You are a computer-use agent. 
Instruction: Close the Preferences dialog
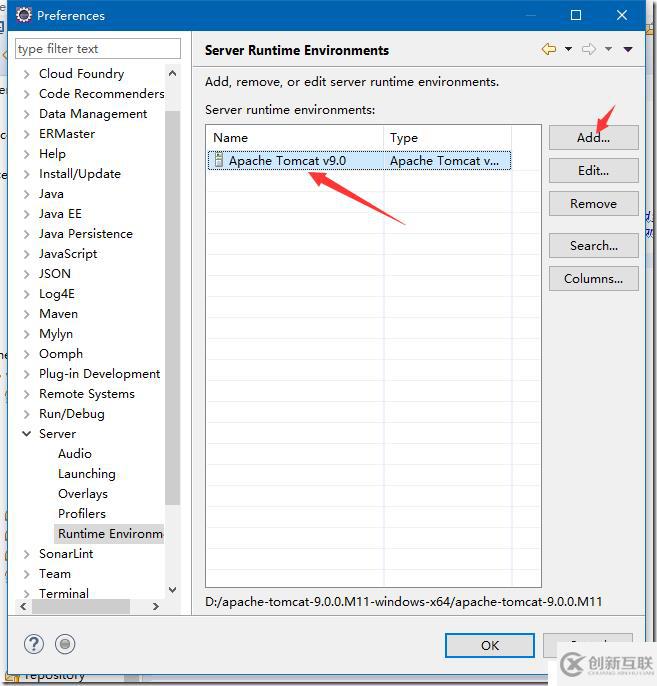point(622,15)
